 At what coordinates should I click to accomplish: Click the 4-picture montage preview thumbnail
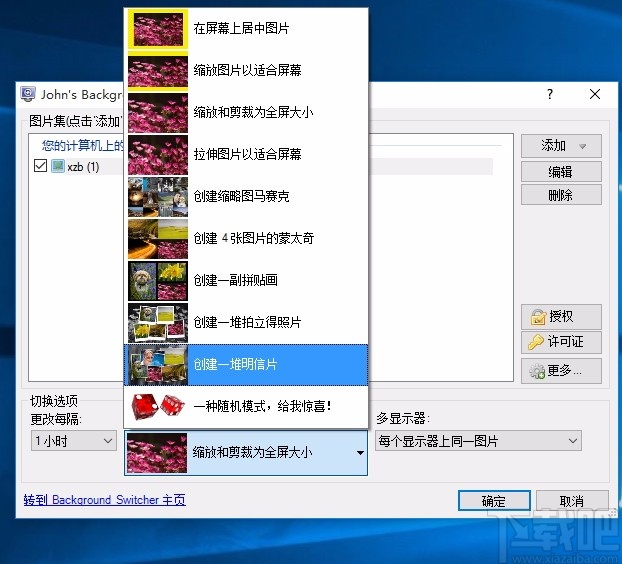(158, 239)
